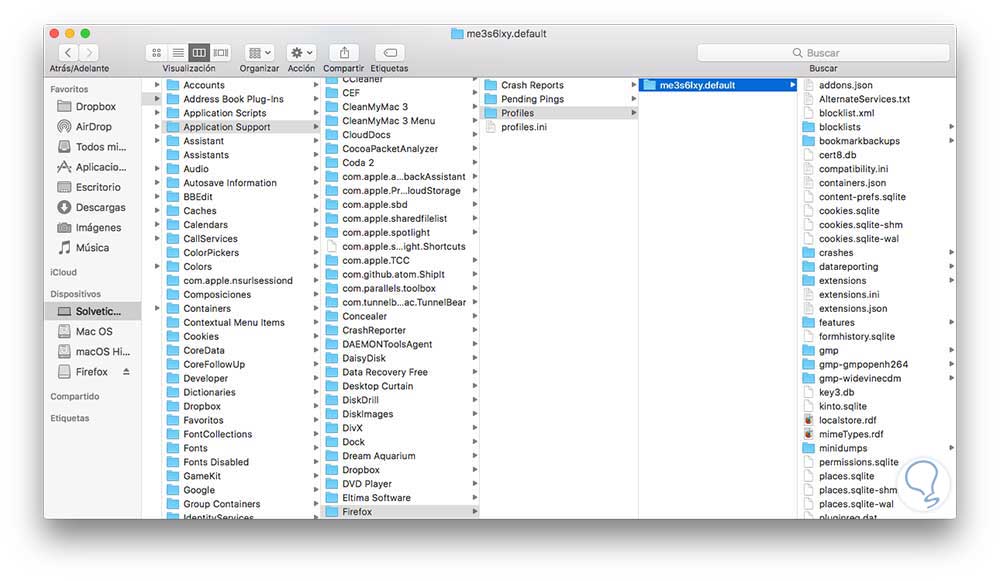Select the addons.json file
This screenshot has width=1000, height=581.
click(878, 85)
